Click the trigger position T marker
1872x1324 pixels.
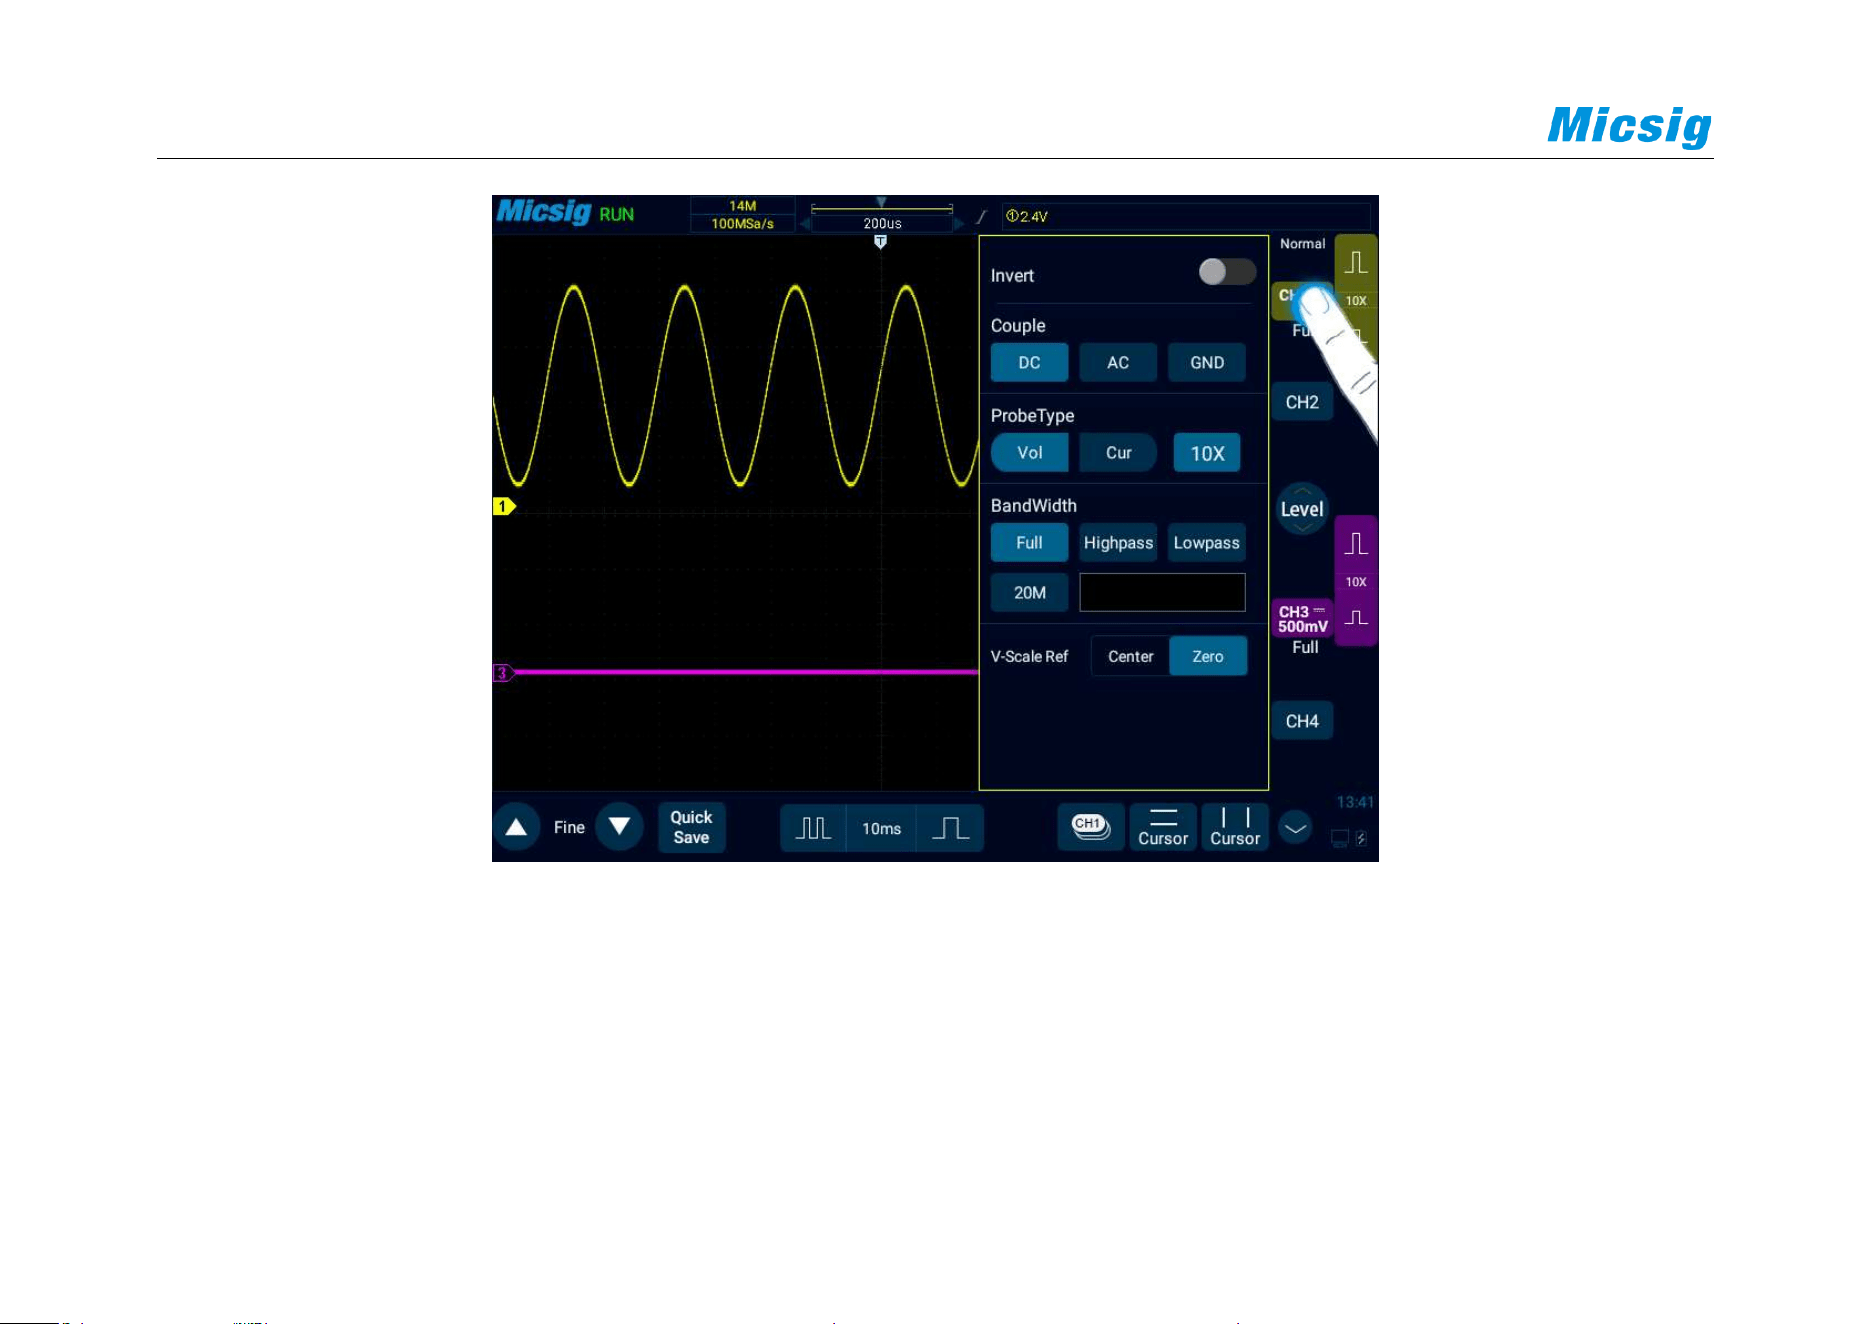[880, 242]
